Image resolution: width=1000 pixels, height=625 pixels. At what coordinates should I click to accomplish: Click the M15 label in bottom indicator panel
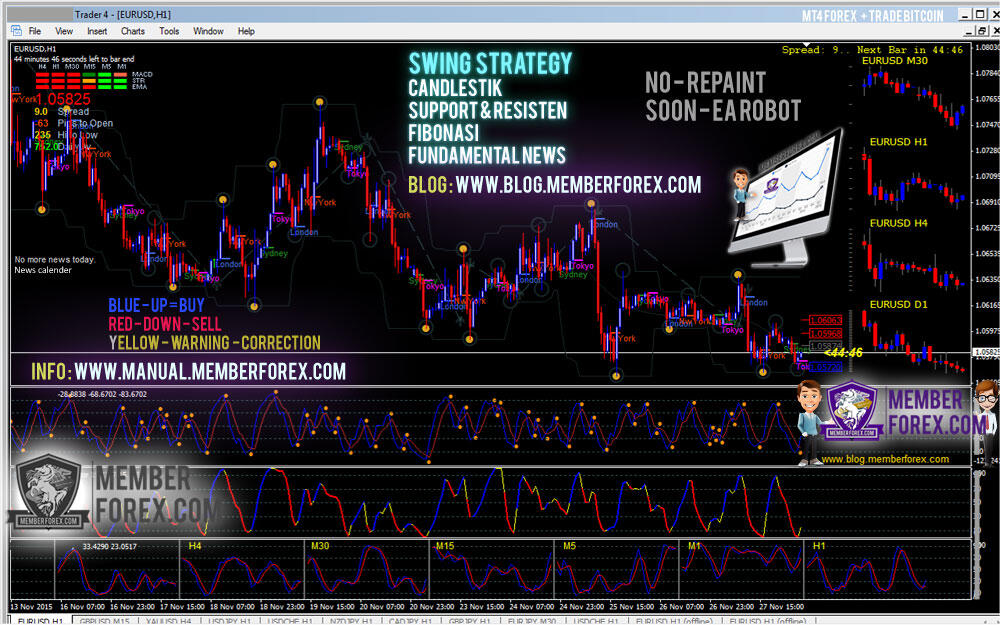(445, 547)
